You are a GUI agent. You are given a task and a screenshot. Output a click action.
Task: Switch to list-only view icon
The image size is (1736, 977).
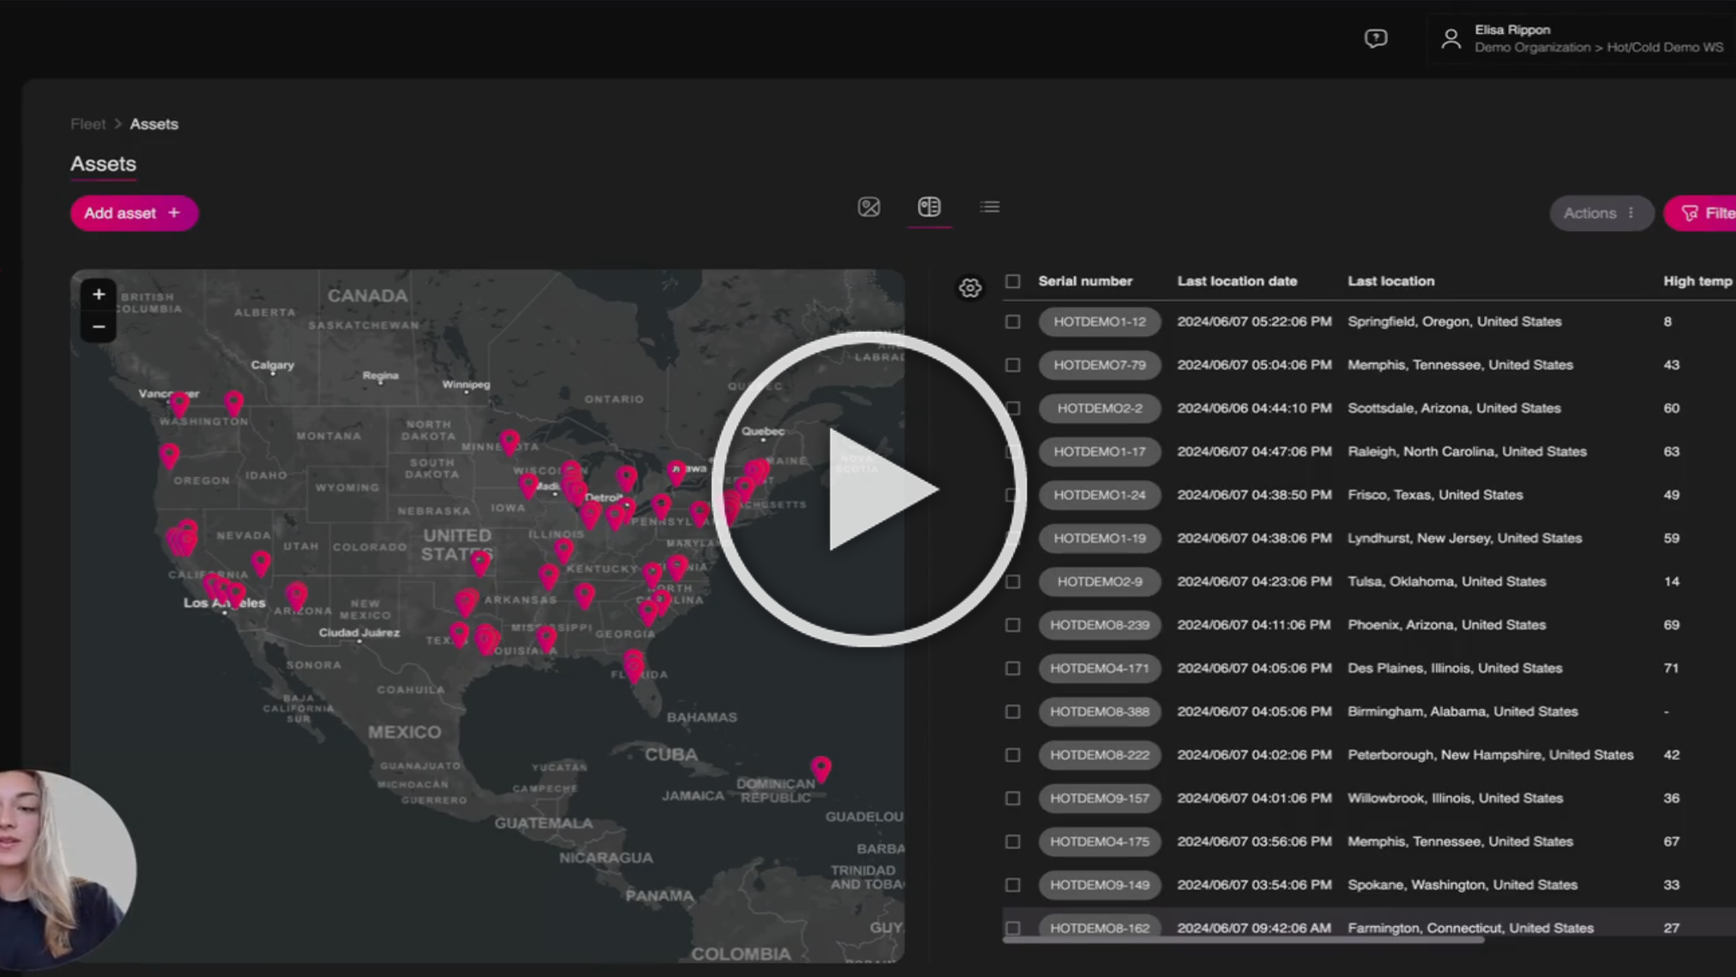[990, 207]
